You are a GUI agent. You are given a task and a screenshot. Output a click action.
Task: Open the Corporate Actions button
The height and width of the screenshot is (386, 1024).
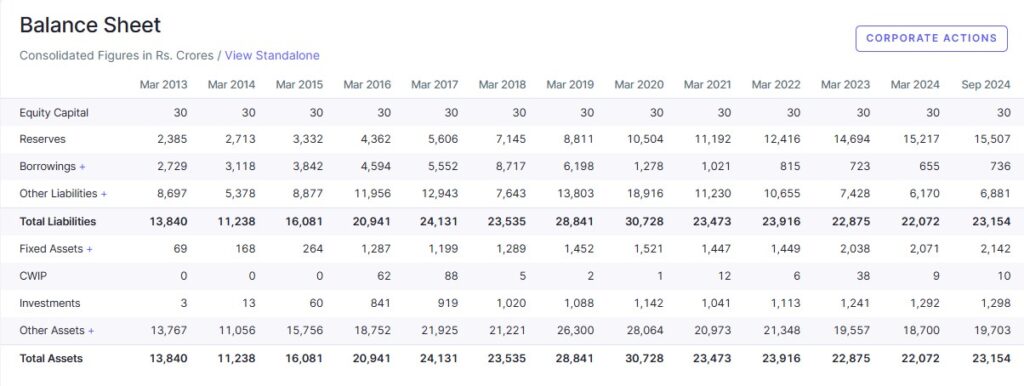931,39
